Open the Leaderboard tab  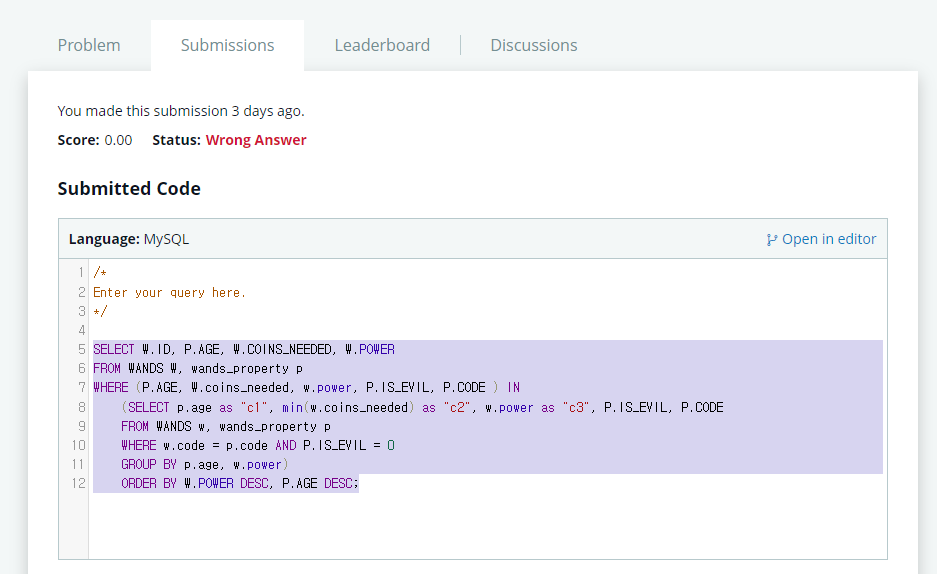(382, 45)
